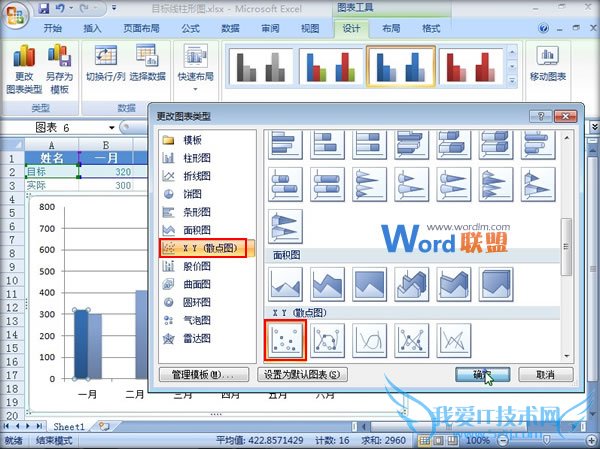Click 取消 (Cancel) button in dialog
The height and width of the screenshot is (449, 600).
[x=546, y=374]
